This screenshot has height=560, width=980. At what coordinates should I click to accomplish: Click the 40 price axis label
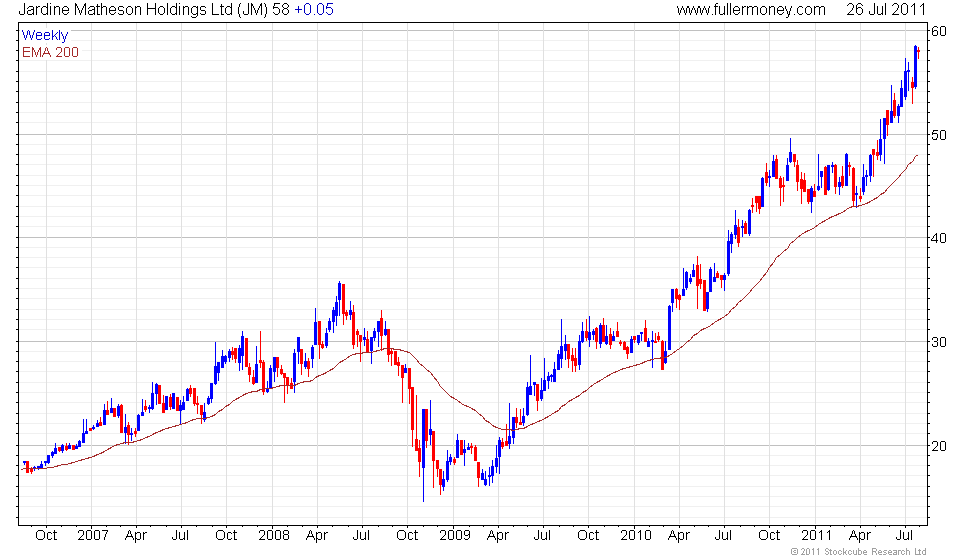tap(939, 238)
